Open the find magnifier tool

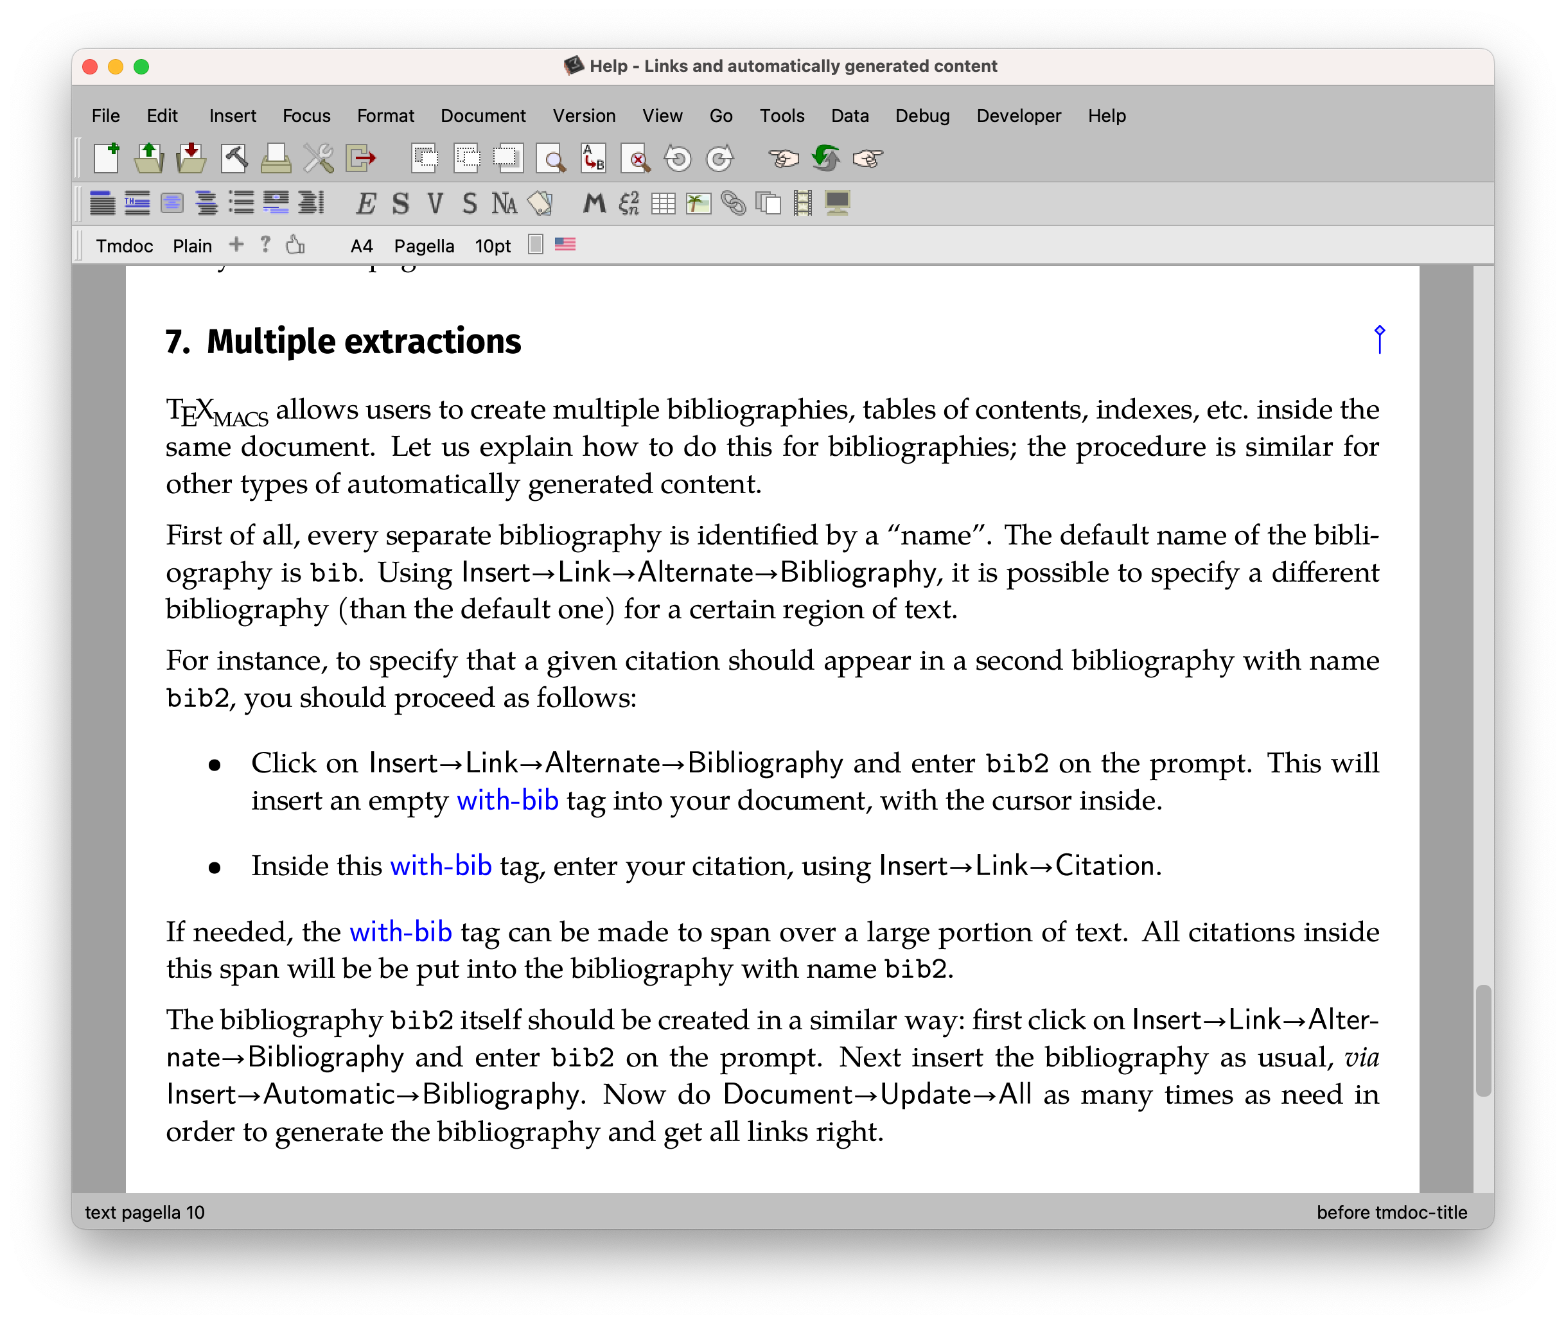(x=551, y=158)
